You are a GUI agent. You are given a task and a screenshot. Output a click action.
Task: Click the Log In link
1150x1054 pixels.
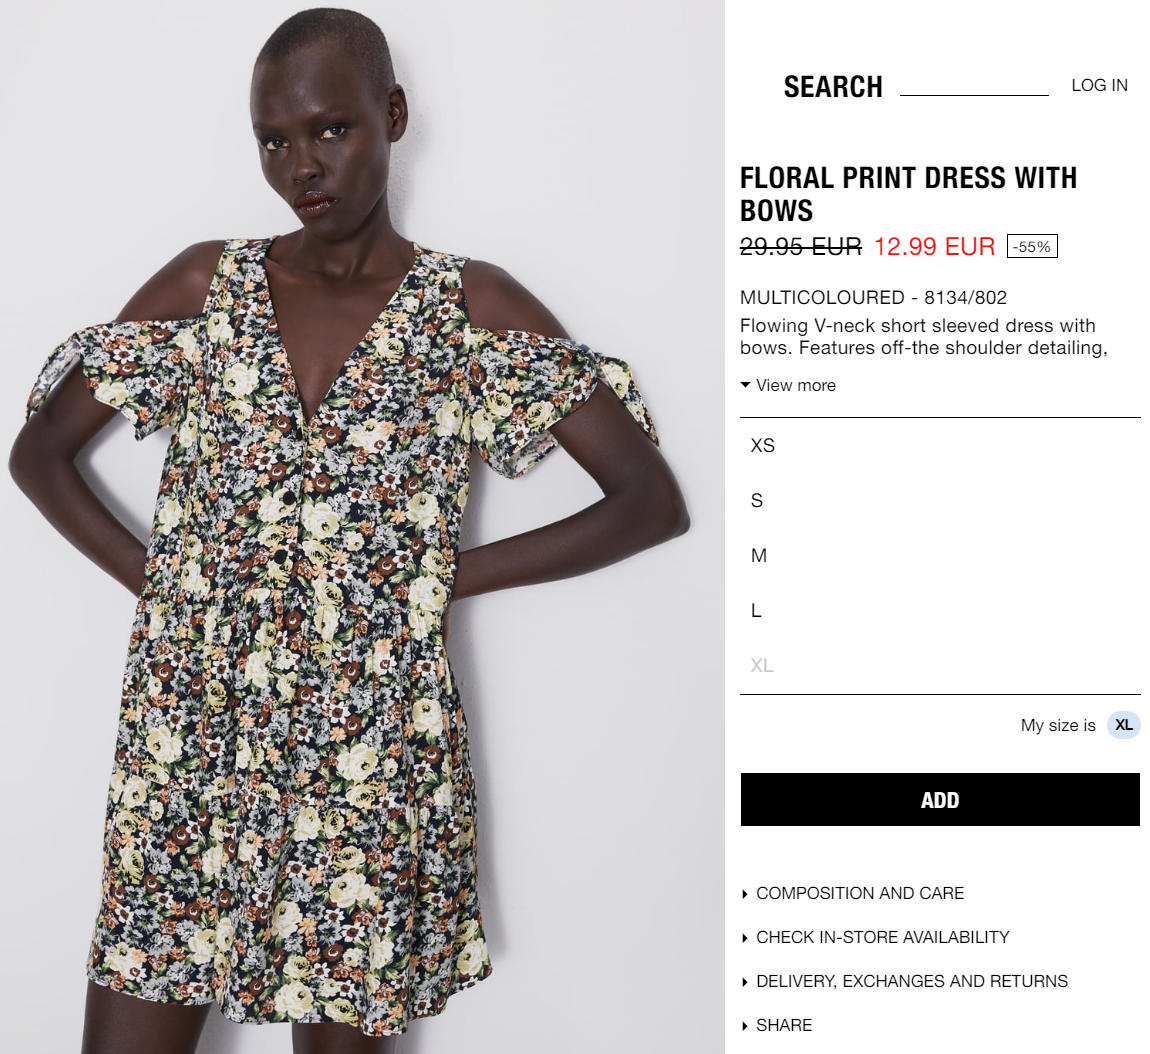(1099, 85)
